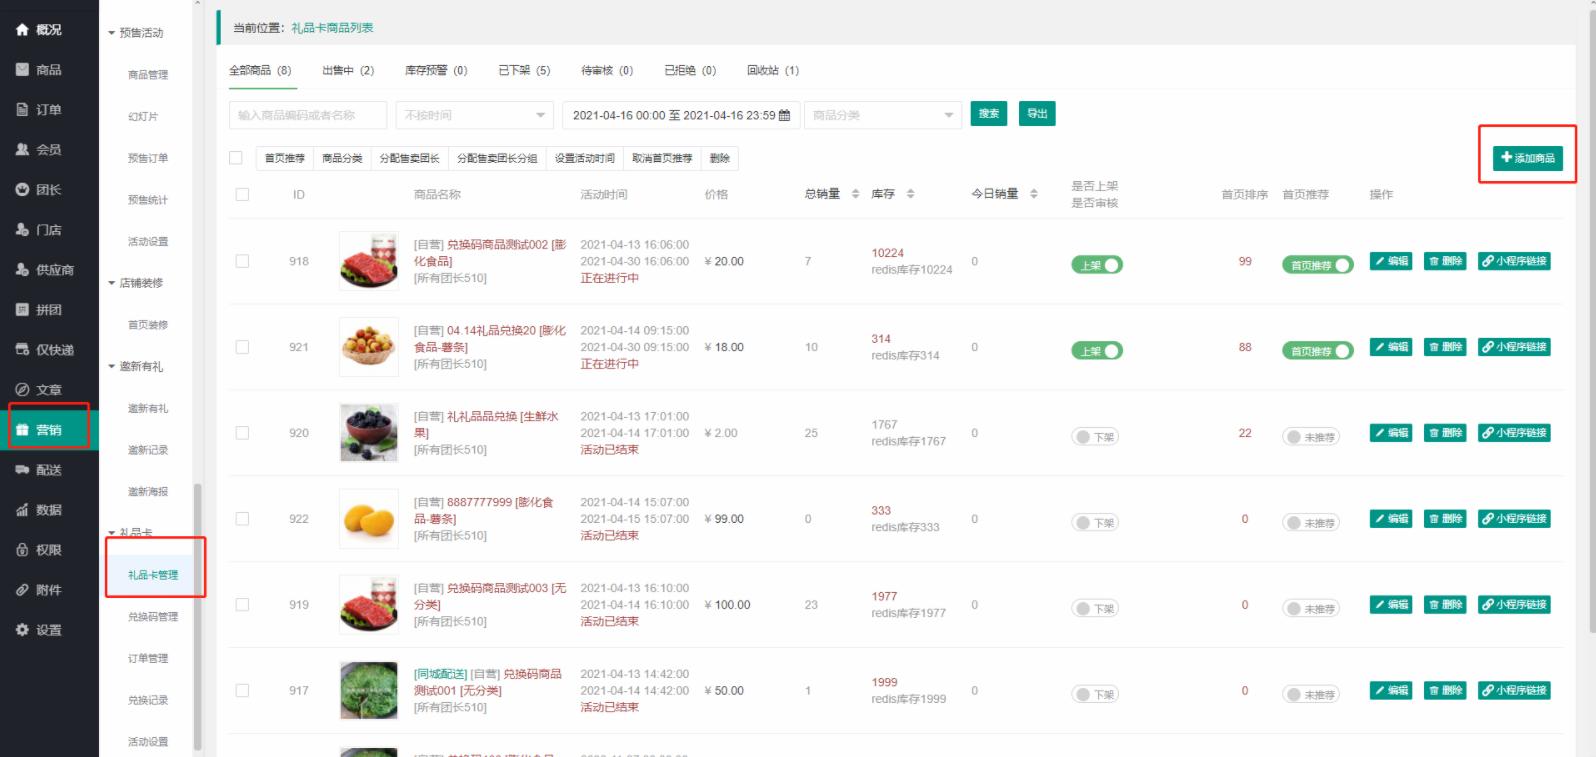Image resolution: width=1596 pixels, height=757 pixels.
Task: Switch to the 待审核 (0) tab
Action: [x=607, y=70]
